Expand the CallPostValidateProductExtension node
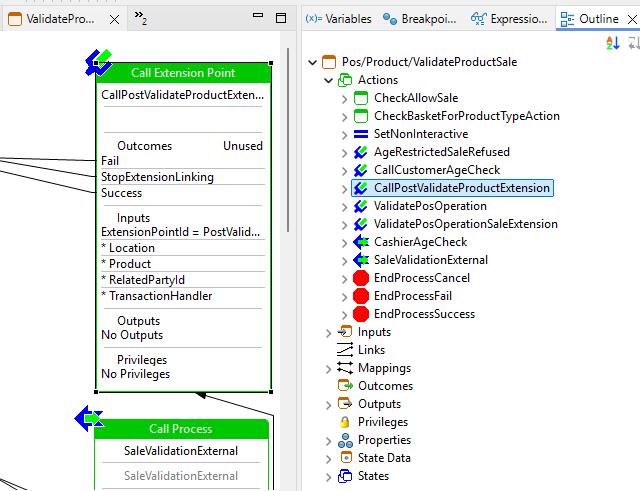 (344, 189)
